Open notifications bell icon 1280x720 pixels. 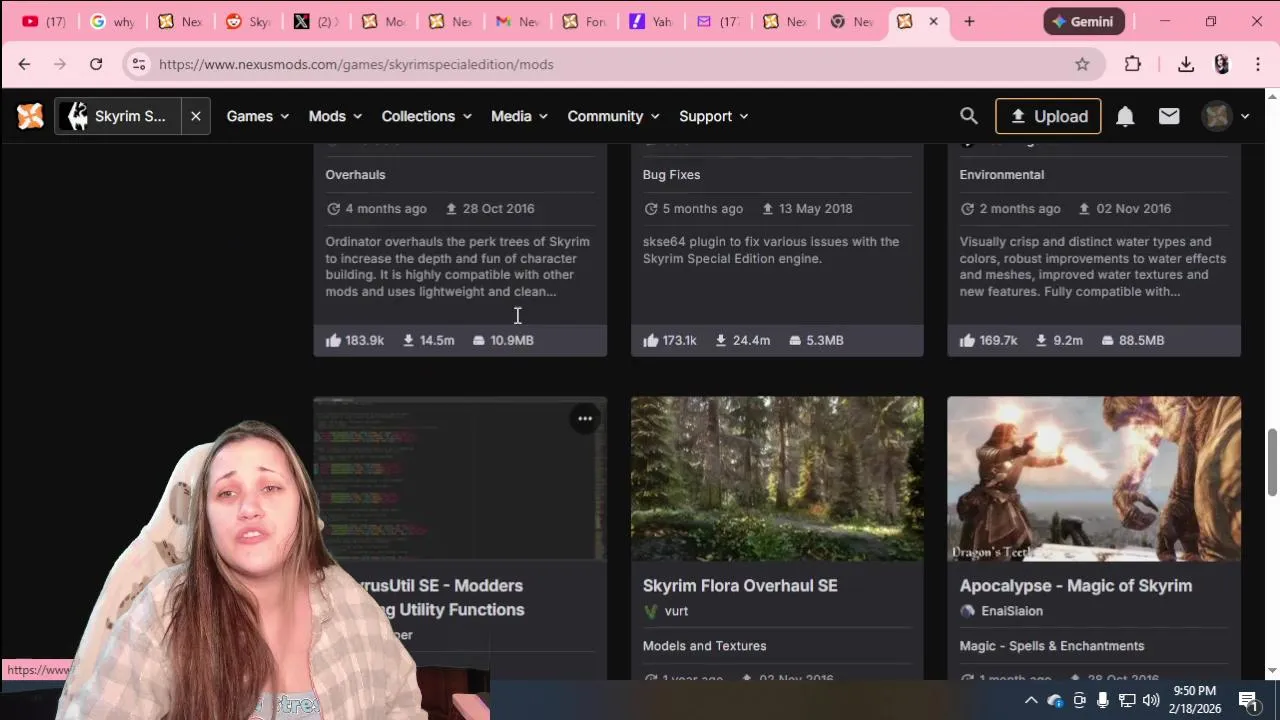click(1125, 116)
